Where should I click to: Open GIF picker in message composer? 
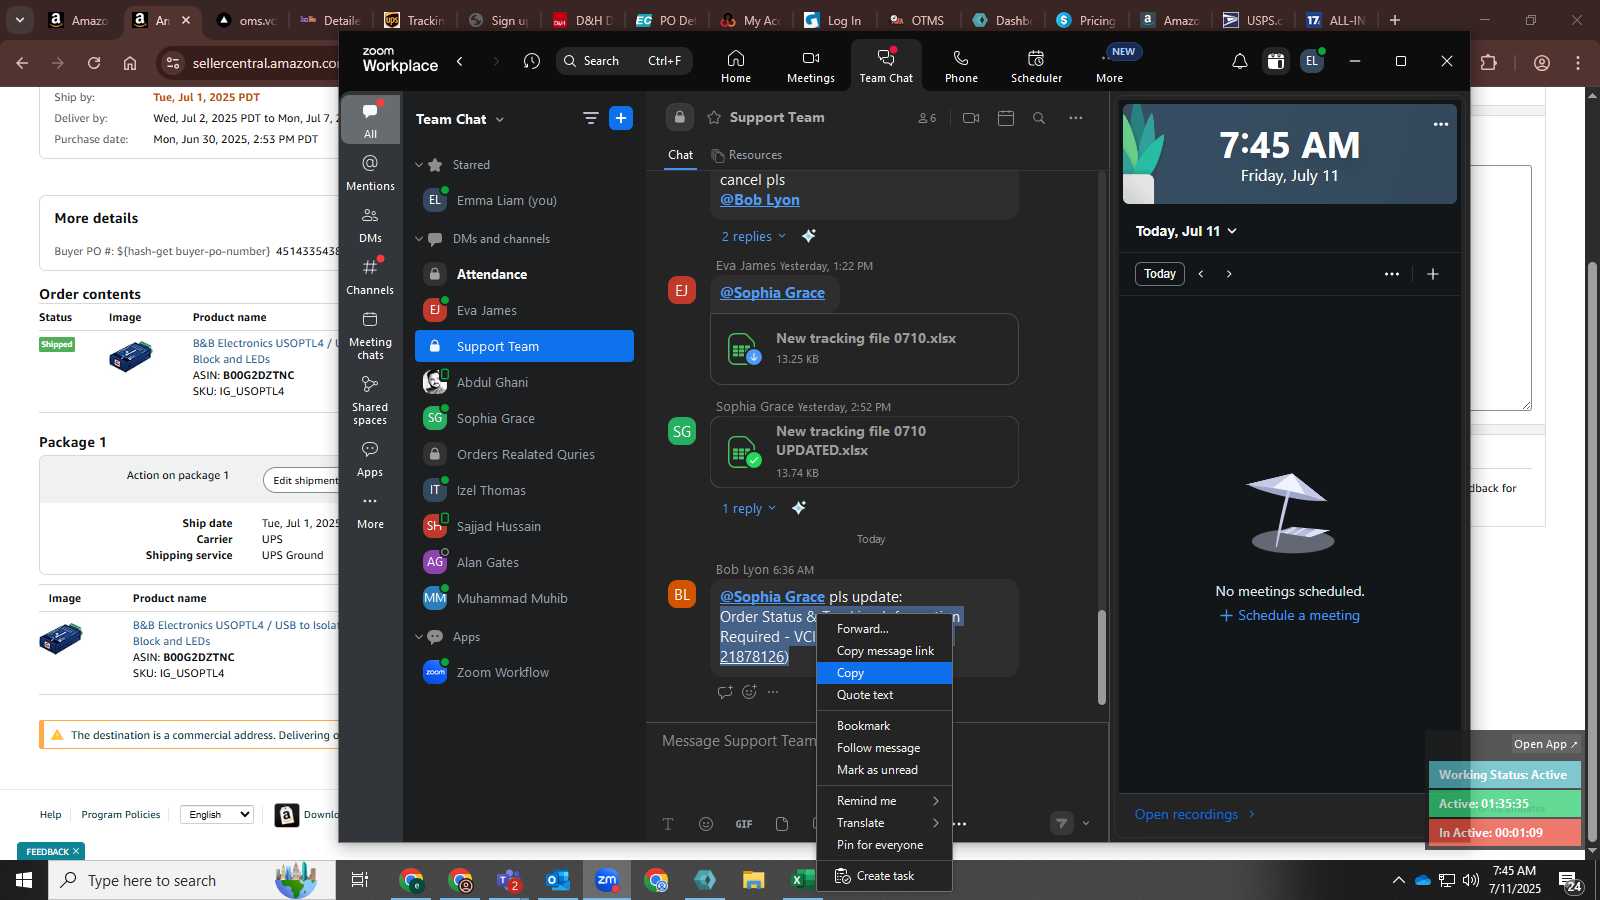point(744,824)
